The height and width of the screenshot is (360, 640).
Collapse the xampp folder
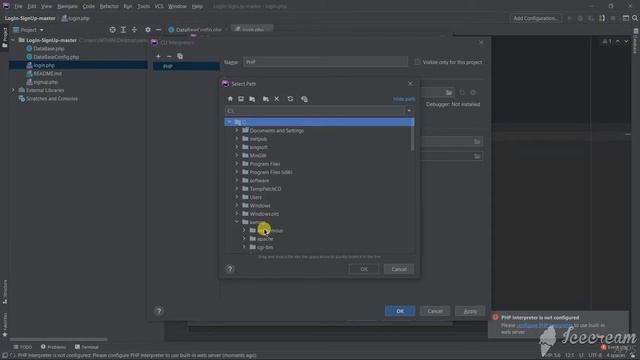tap(237, 222)
